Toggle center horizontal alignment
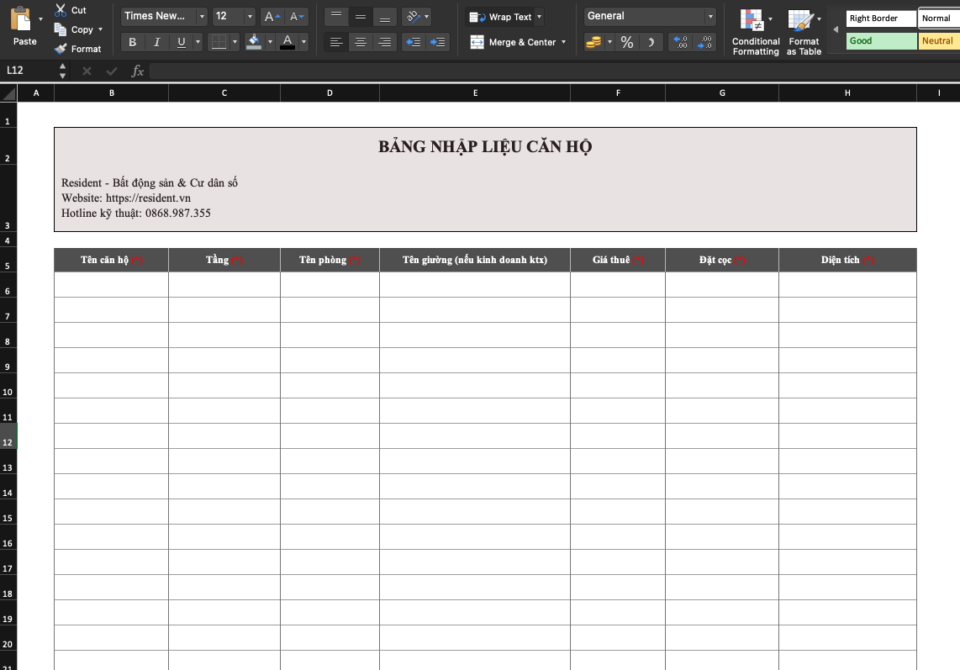Screen dimensions: 960x670 coord(360,42)
